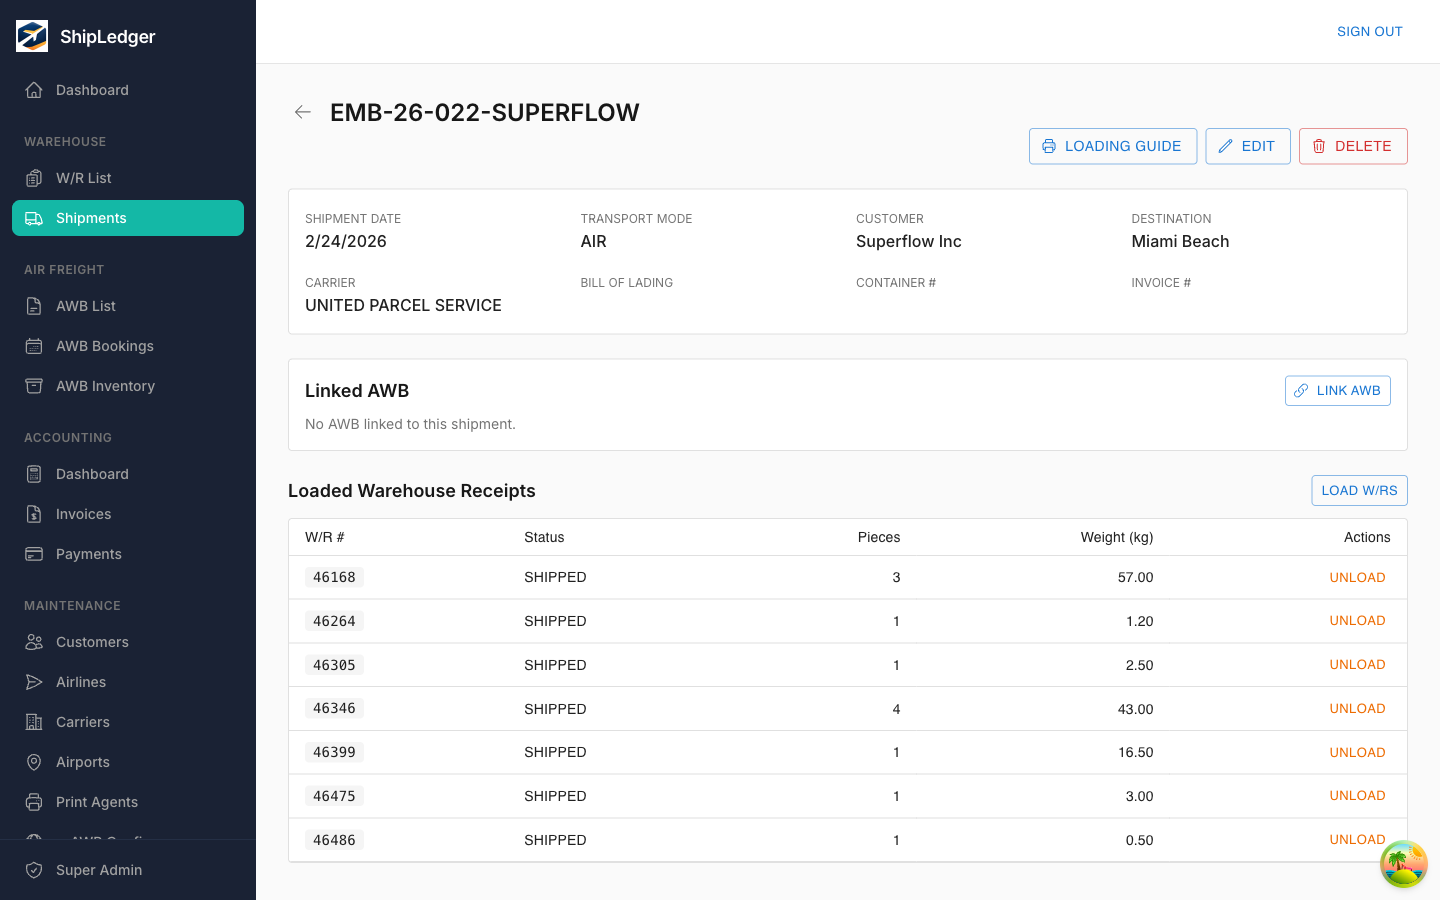1440x900 pixels.
Task: Unload warehouse receipt 46264
Action: point(1357,621)
